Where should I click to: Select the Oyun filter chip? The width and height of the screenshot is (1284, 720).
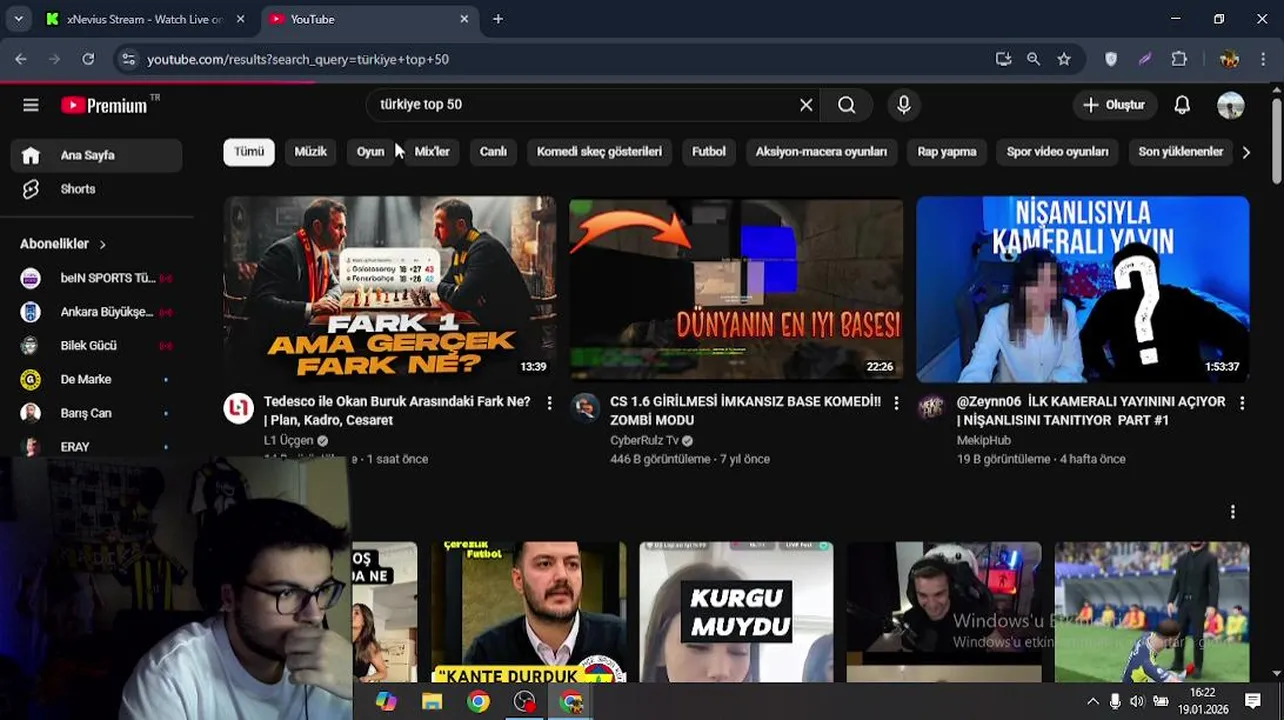coord(371,152)
